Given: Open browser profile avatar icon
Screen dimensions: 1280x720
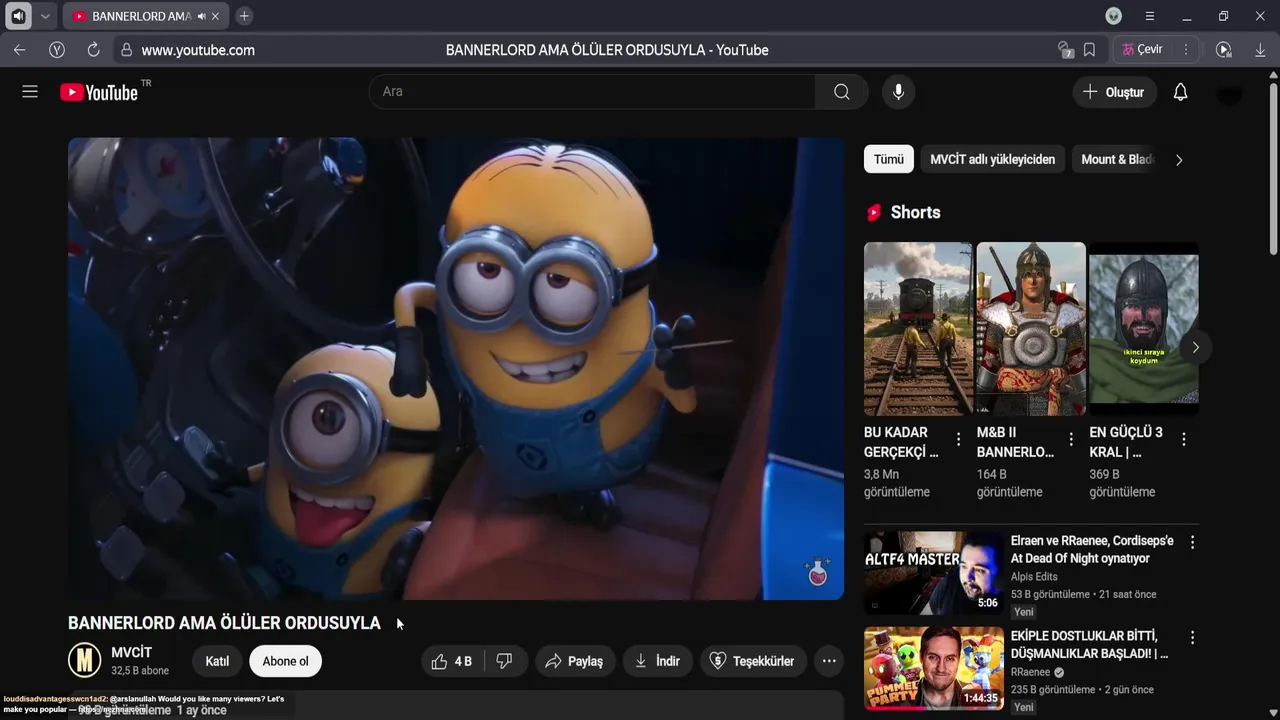Looking at the screenshot, I should click(x=1114, y=17).
